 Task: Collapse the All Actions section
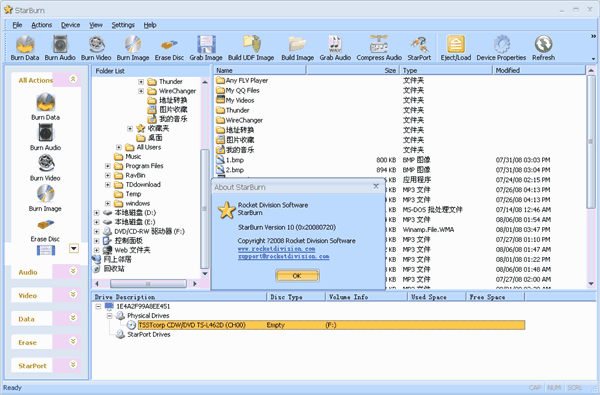[x=73, y=79]
